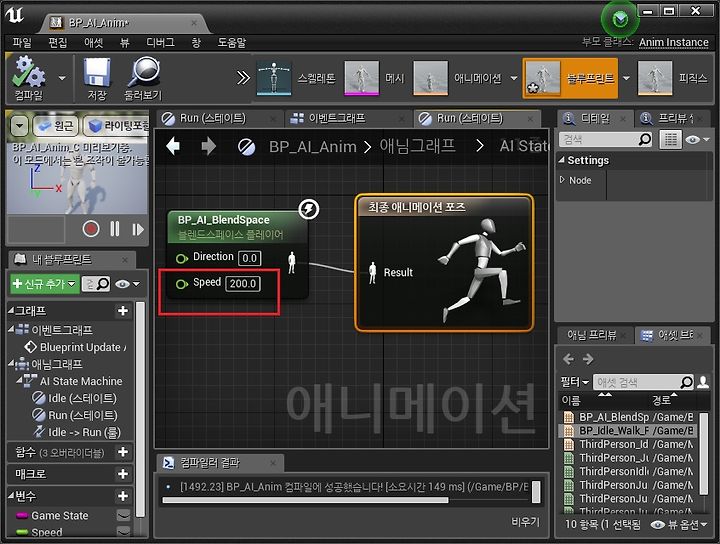Collapse the Event Graph (이벤트그래프) tree item
The height and width of the screenshot is (544, 720).
(x=11, y=329)
